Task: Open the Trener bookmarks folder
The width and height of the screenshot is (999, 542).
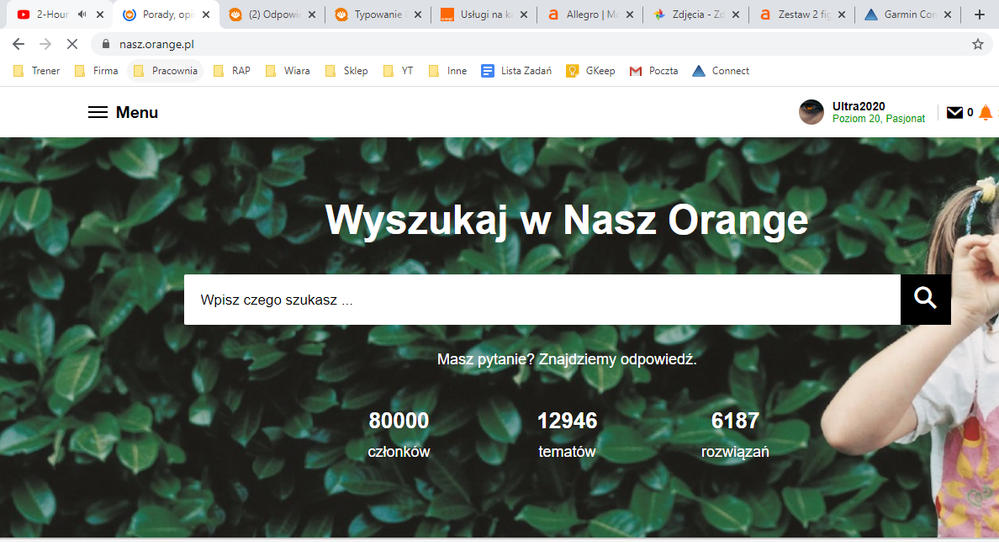Action: (37, 71)
